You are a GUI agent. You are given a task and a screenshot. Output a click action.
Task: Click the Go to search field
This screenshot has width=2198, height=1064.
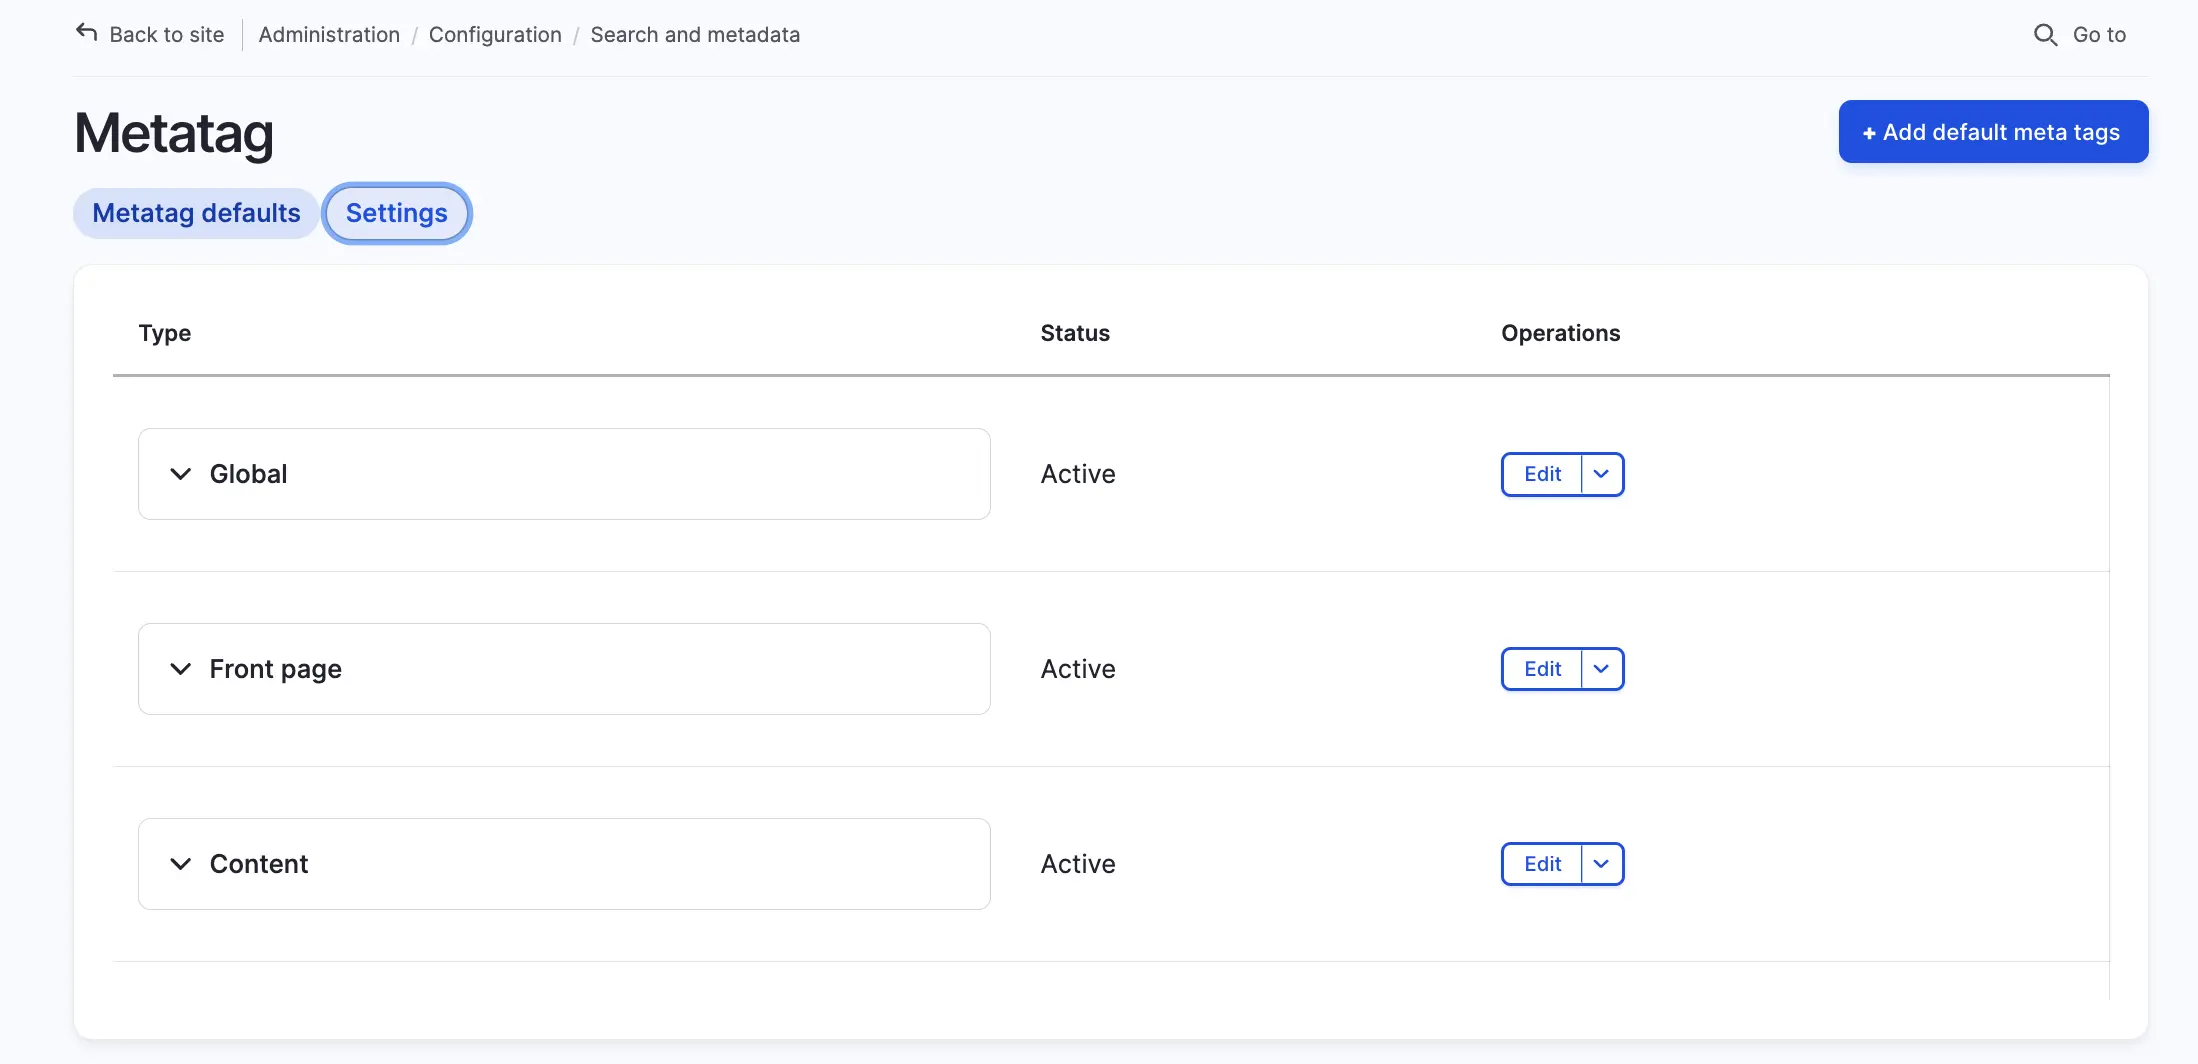(2099, 35)
